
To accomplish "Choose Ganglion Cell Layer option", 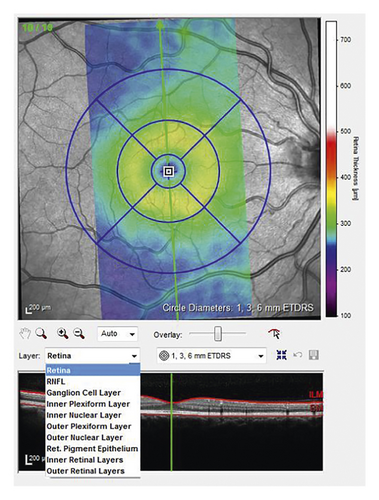I will click(93, 393).
